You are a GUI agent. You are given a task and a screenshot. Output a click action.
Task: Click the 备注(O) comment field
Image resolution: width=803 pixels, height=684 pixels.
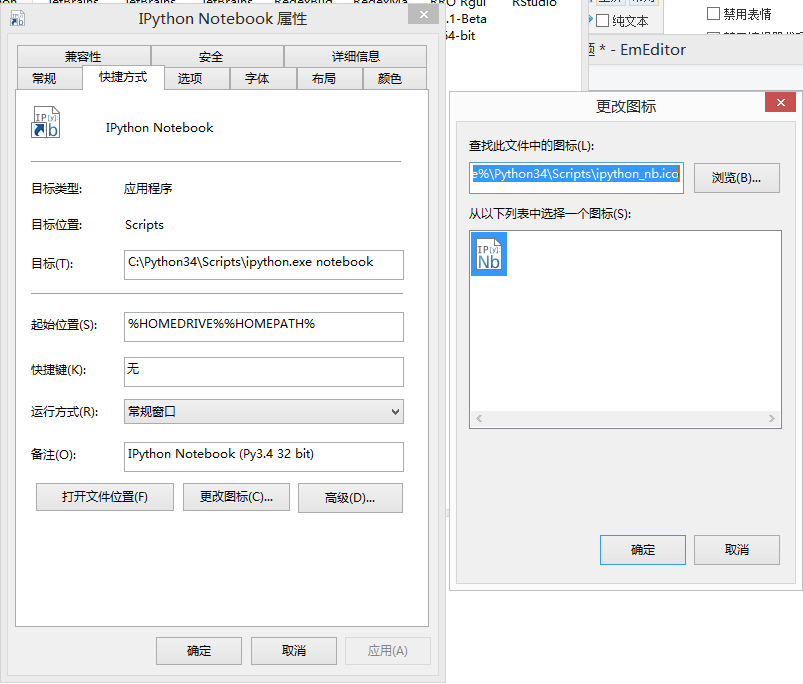pyautogui.click(x=264, y=457)
